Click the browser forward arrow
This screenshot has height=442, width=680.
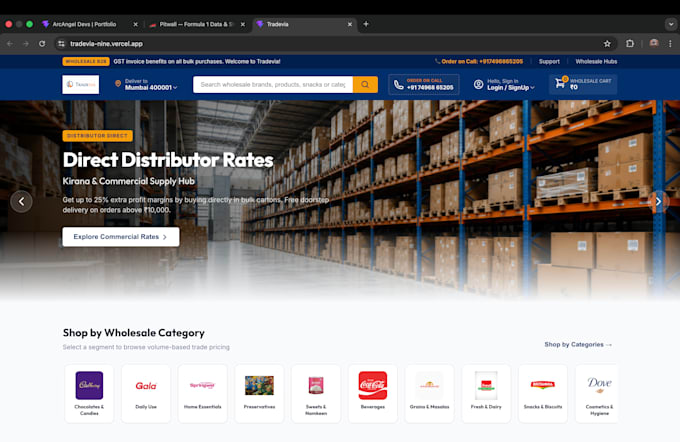26,44
